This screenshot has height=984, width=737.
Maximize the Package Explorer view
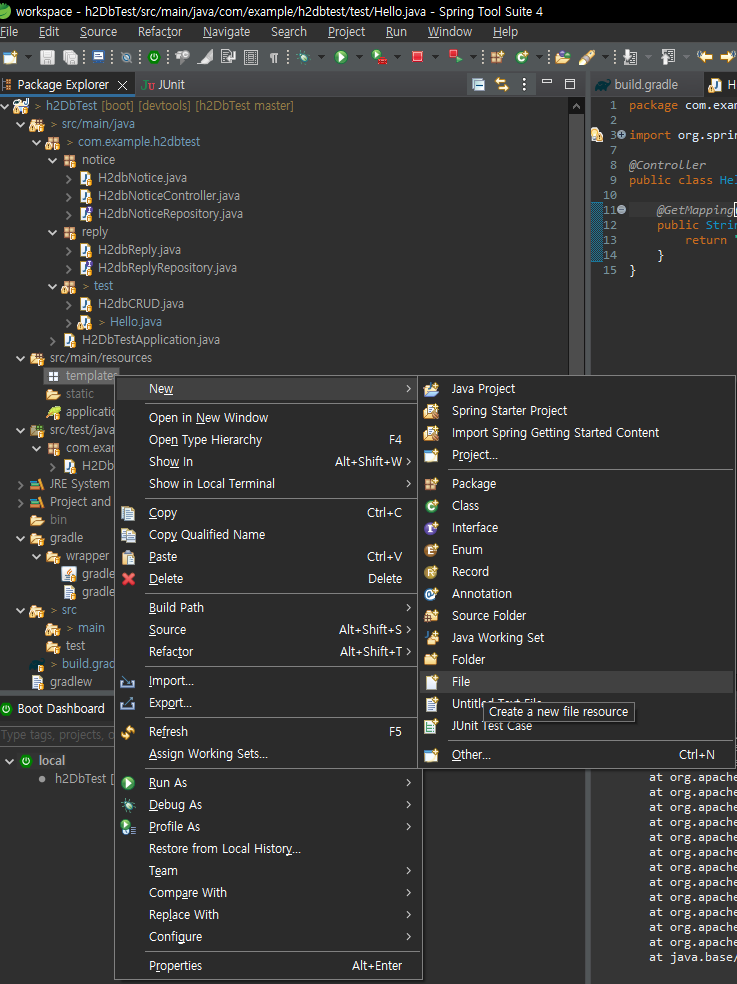[x=570, y=83]
